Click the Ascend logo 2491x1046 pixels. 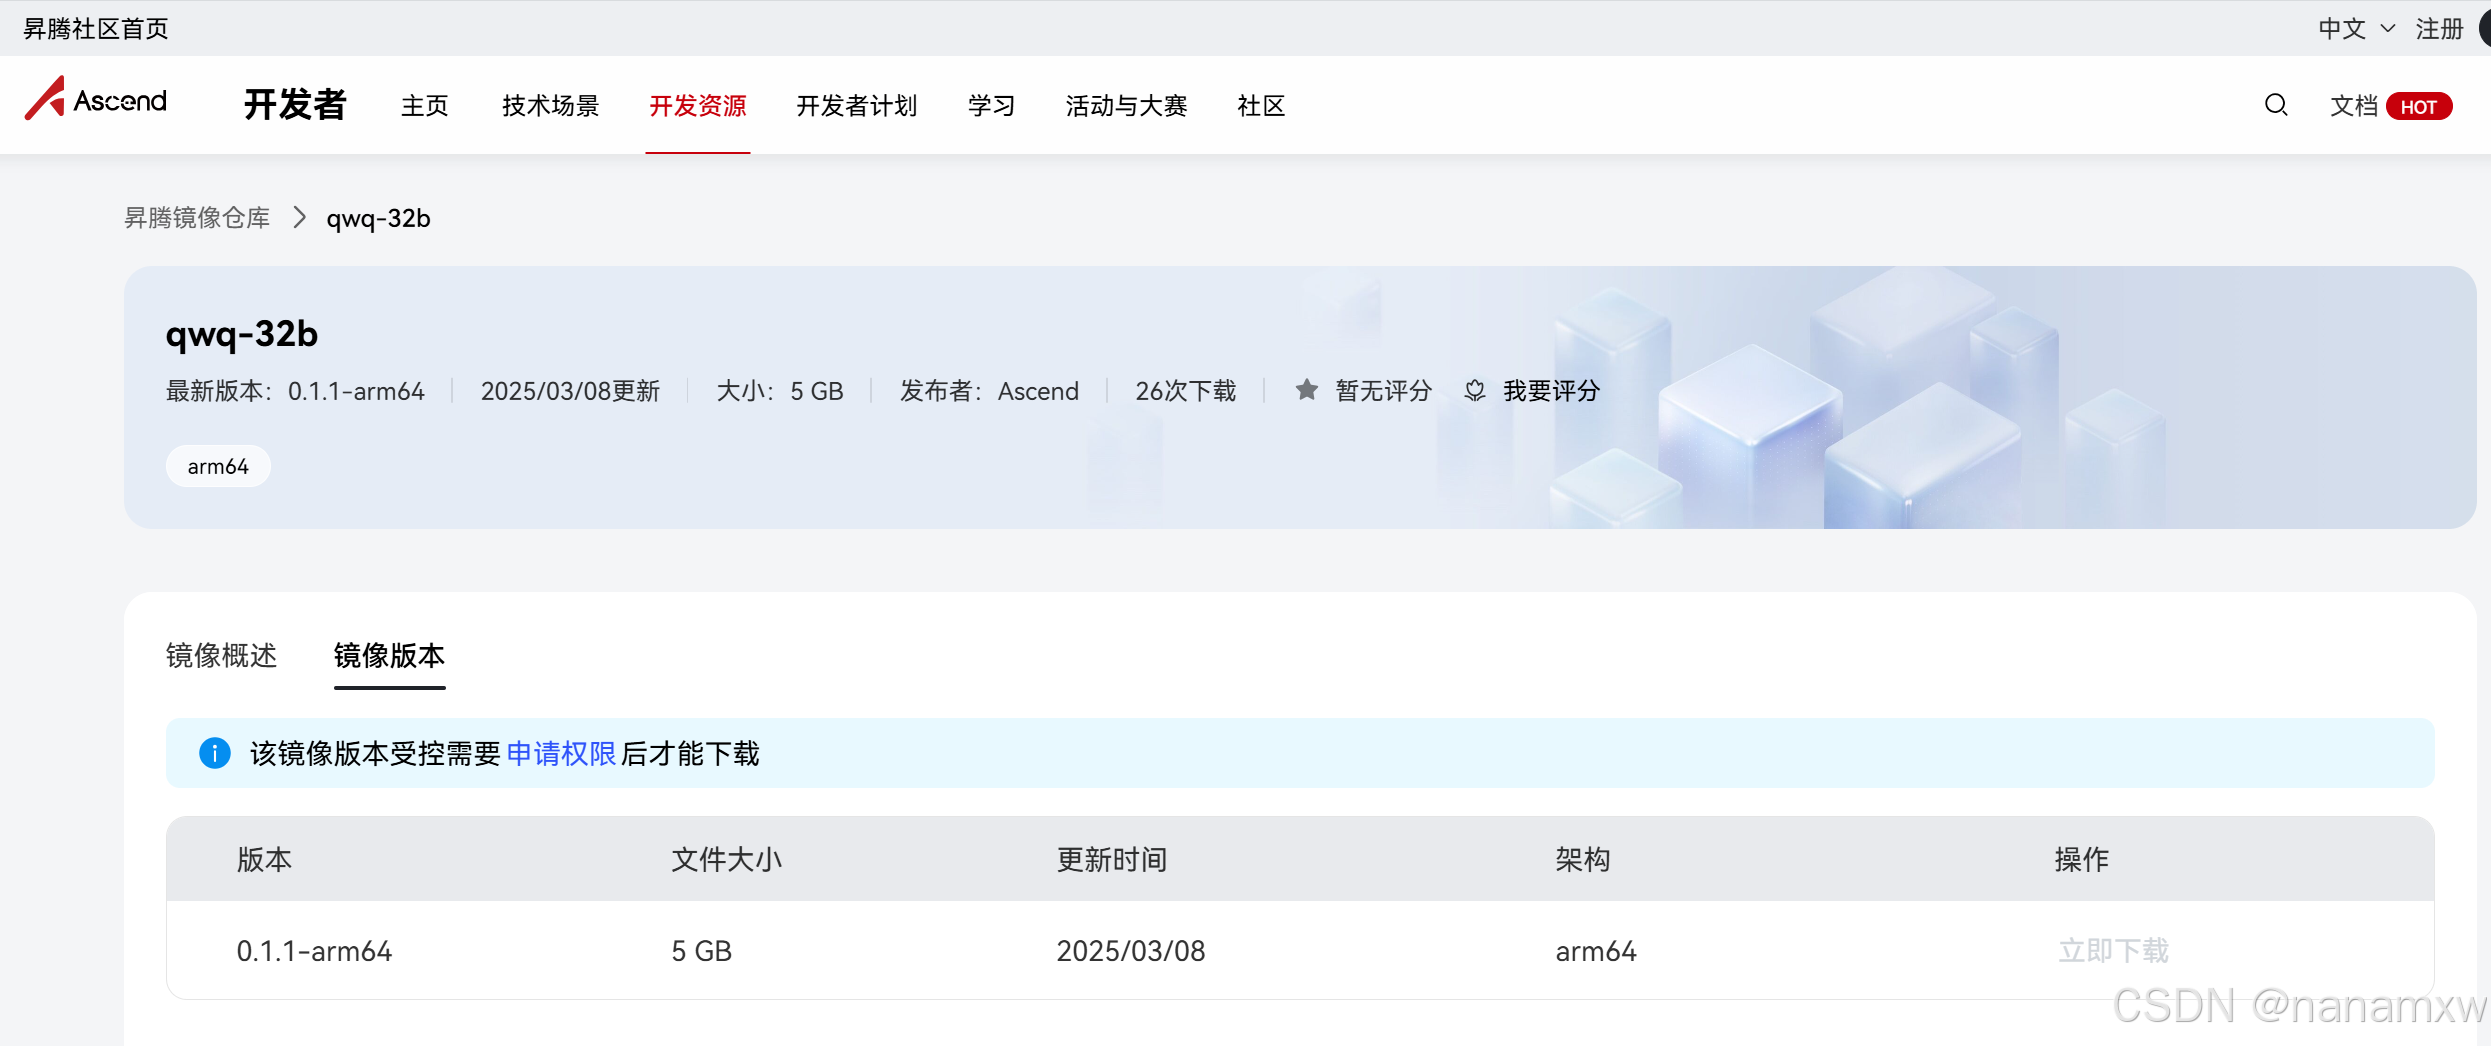96,99
